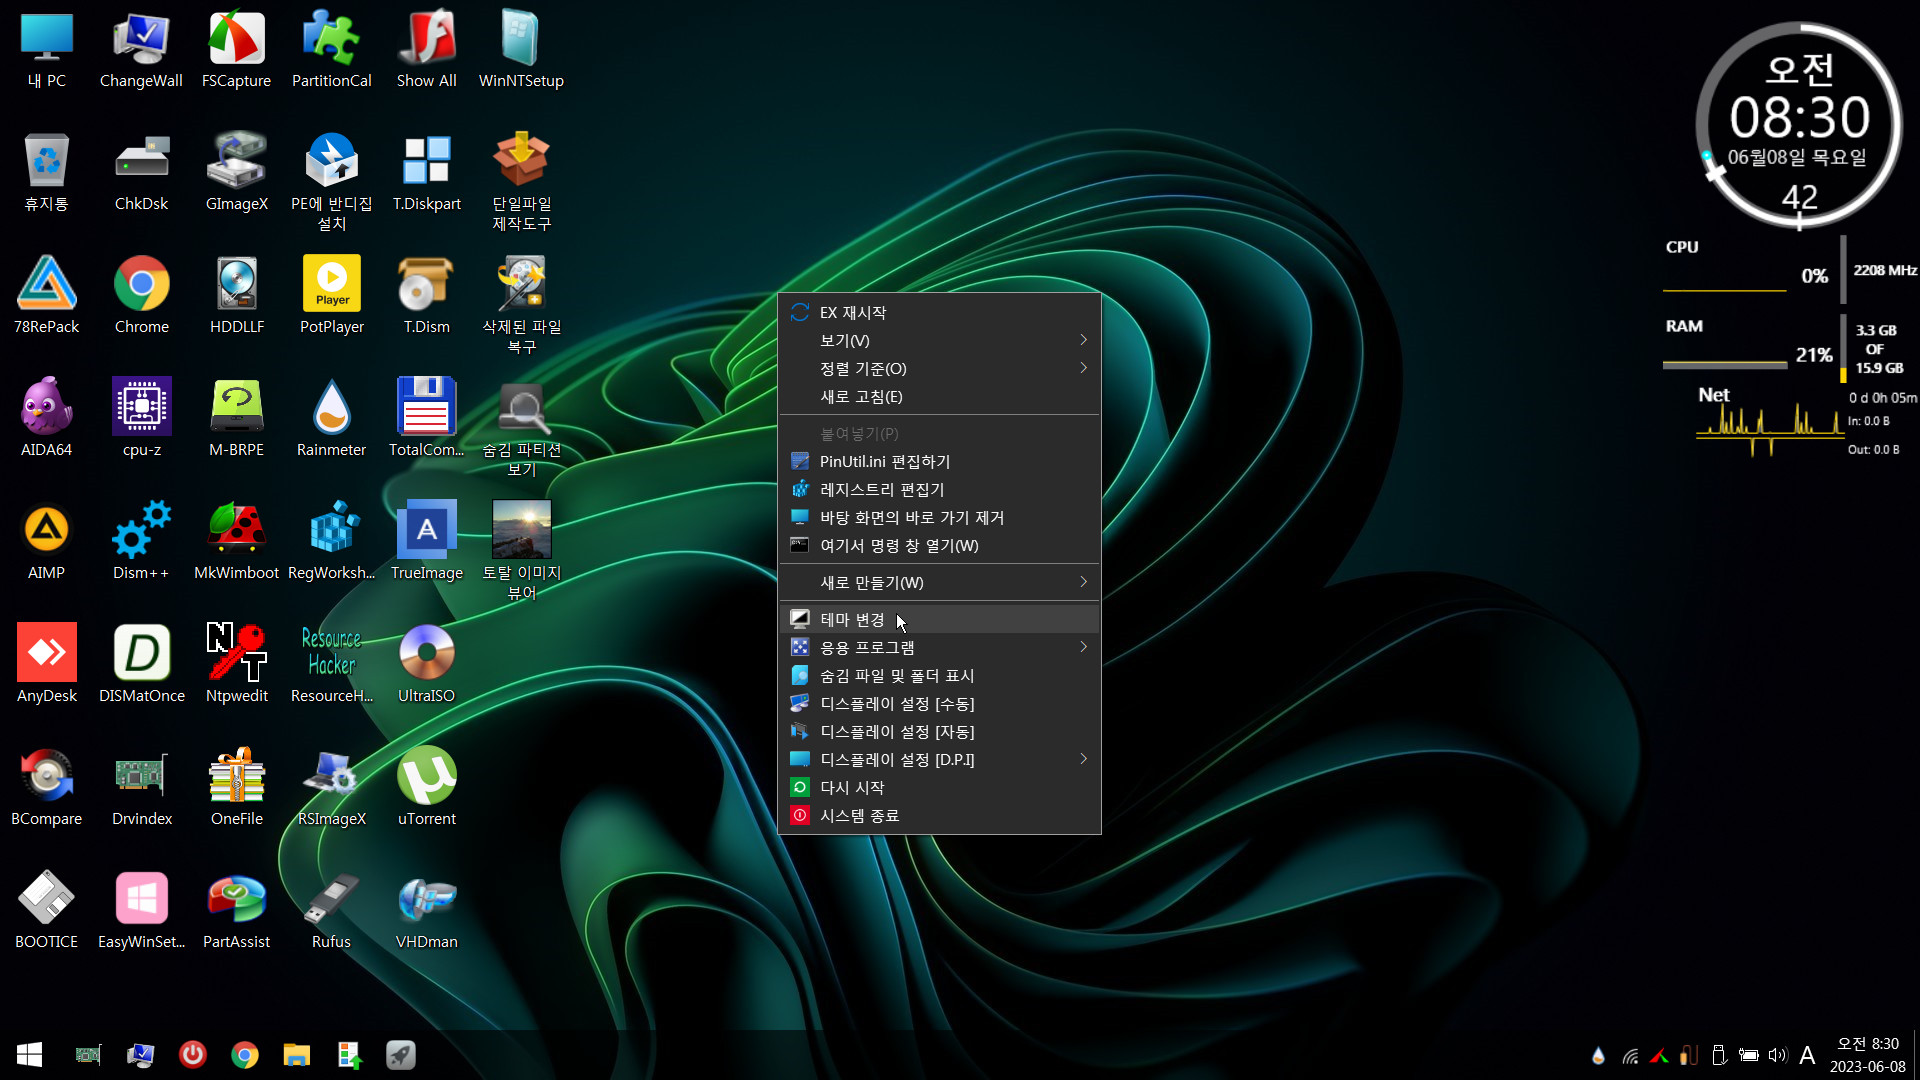Screen dimensions: 1920x1080
Task: Select the PartitionCal desktop icon
Action: (x=331, y=50)
